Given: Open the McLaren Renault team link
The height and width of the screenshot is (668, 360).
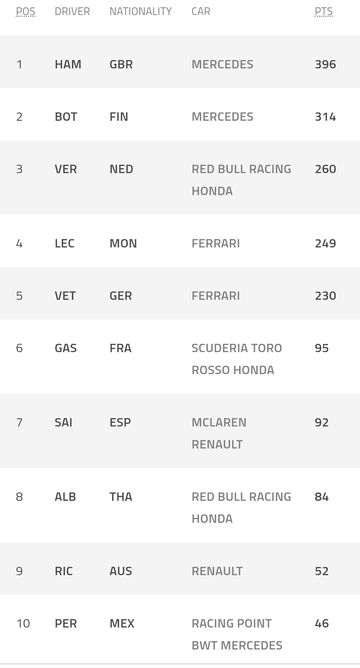Looking at the screenshot, I should coord(219,433).
